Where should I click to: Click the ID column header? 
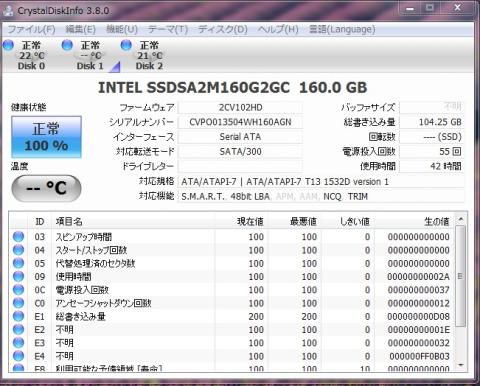[40, 221]
